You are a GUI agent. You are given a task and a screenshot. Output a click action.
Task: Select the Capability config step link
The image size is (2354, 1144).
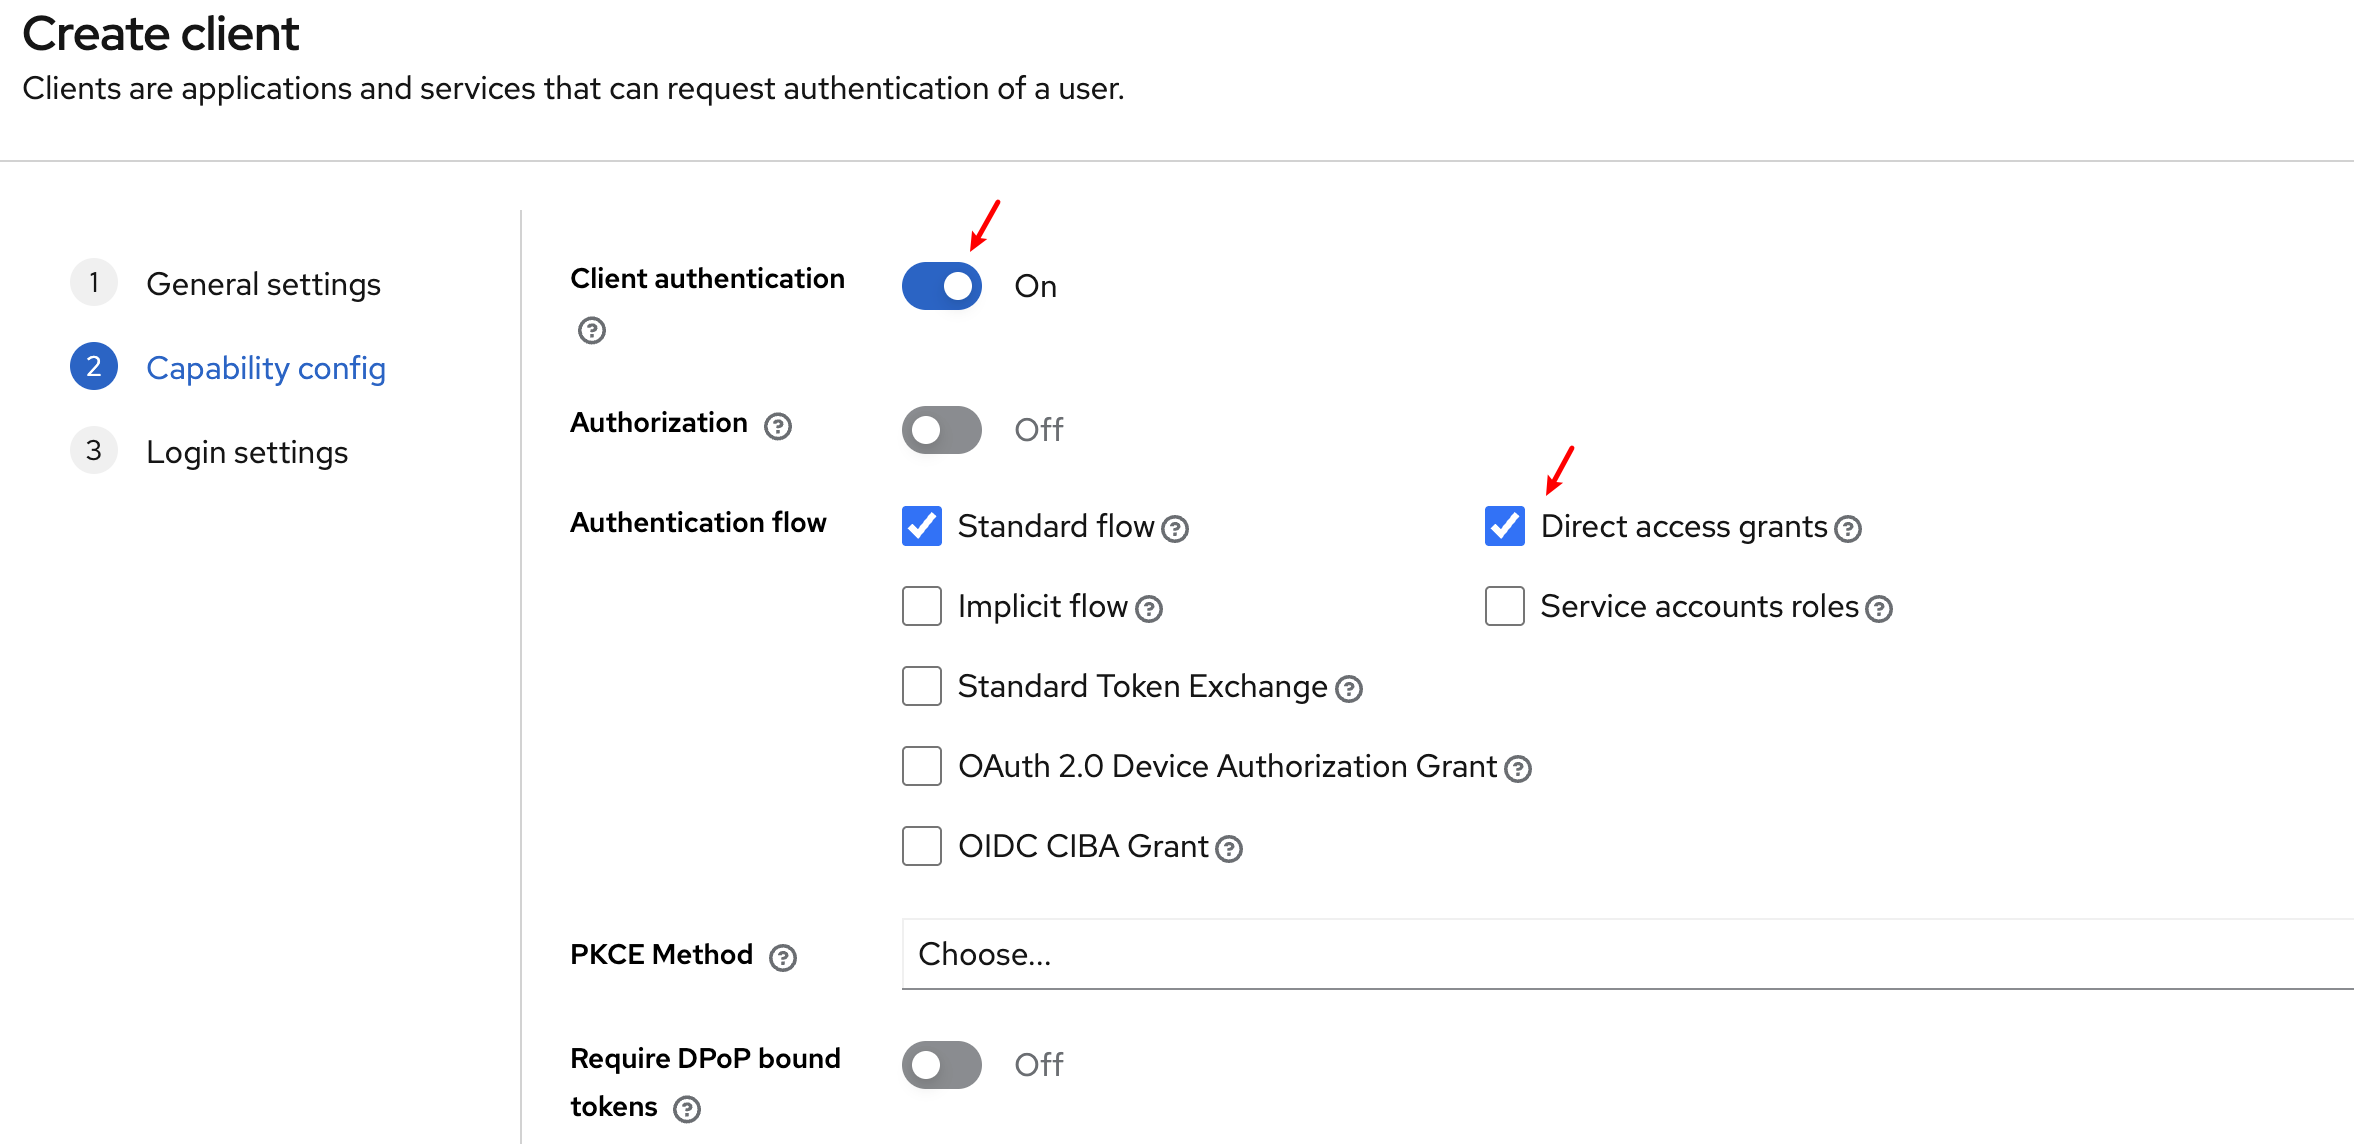[265, 368]
